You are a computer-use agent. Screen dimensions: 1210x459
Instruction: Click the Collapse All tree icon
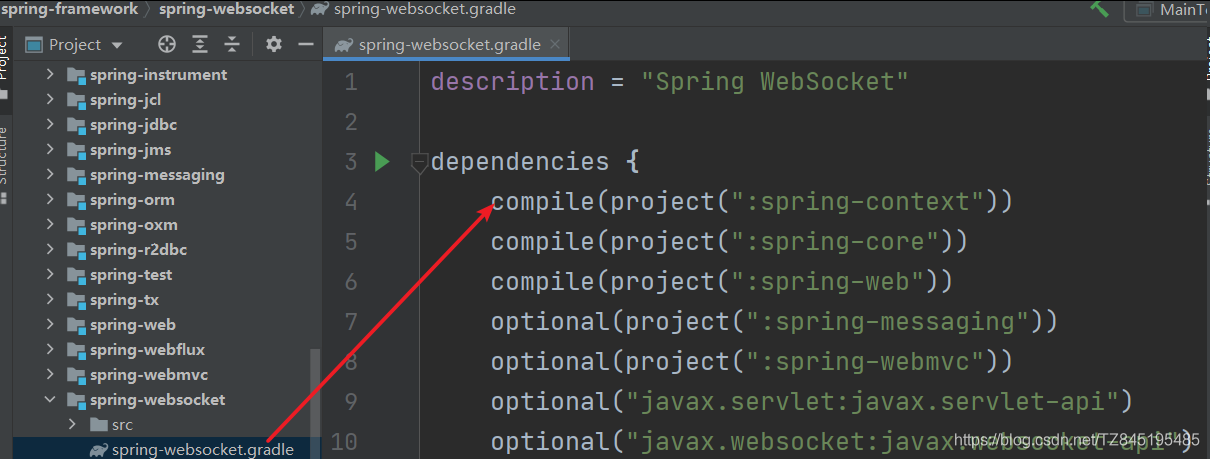[232, 44]
